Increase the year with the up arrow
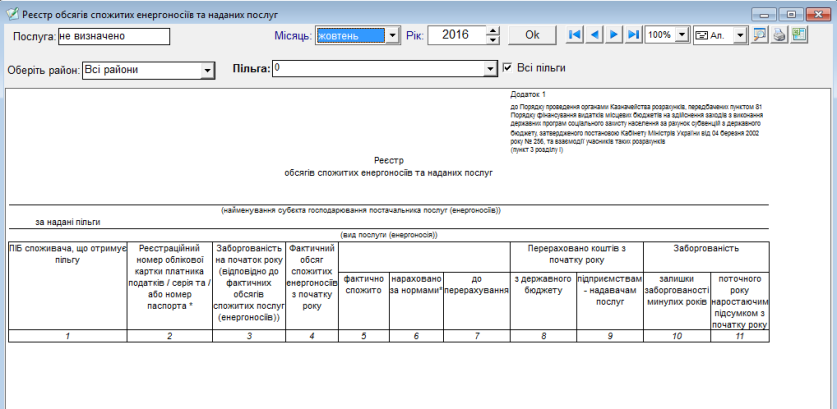 click(x=492, y=30)
